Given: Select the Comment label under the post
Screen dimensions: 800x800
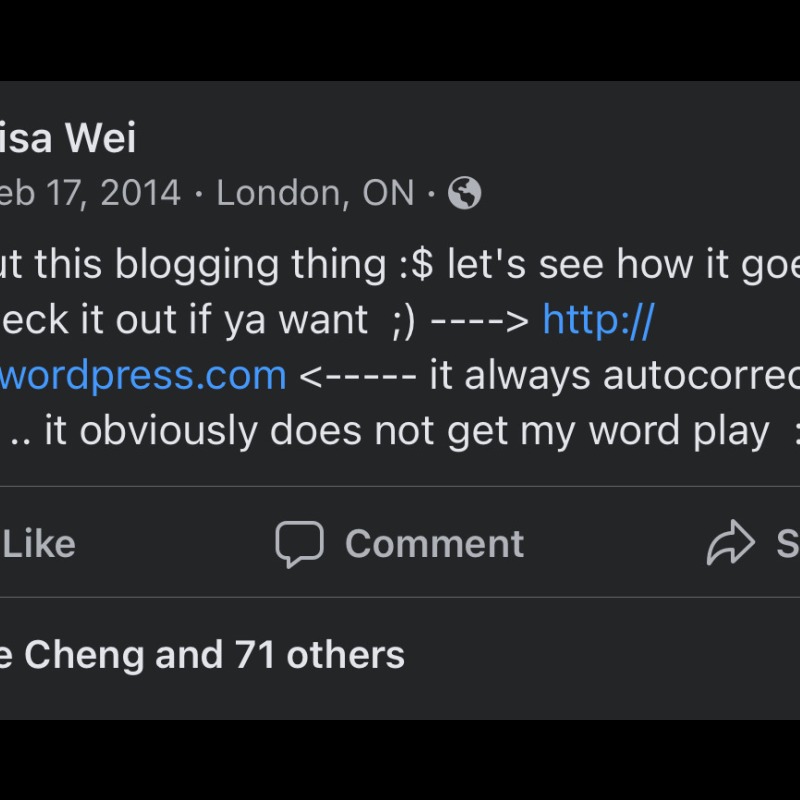Looking at the screenshot, I should 435,544.
